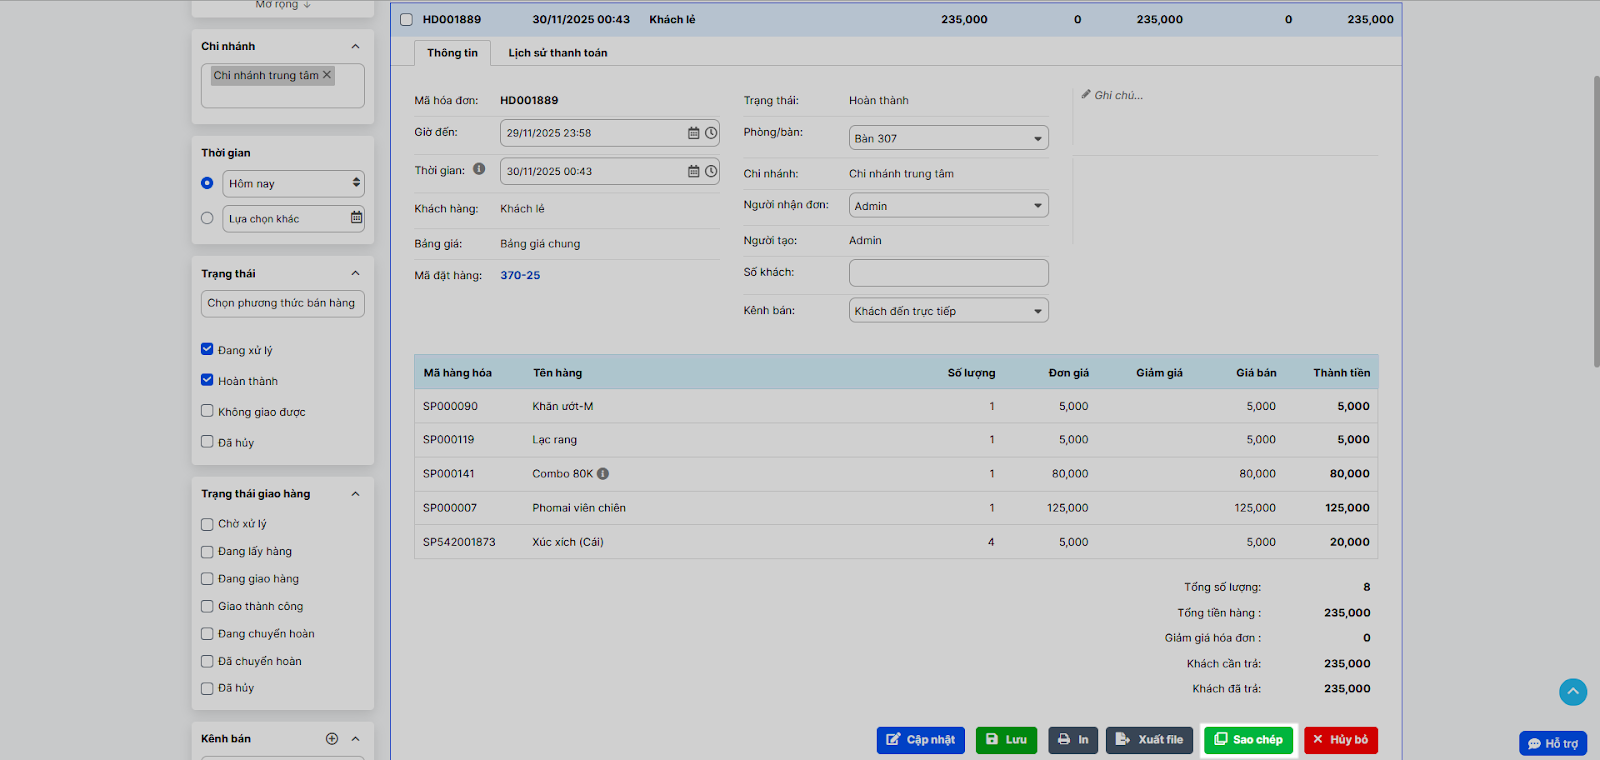Click the Khăn ướt-M item name

pos(563,406)
